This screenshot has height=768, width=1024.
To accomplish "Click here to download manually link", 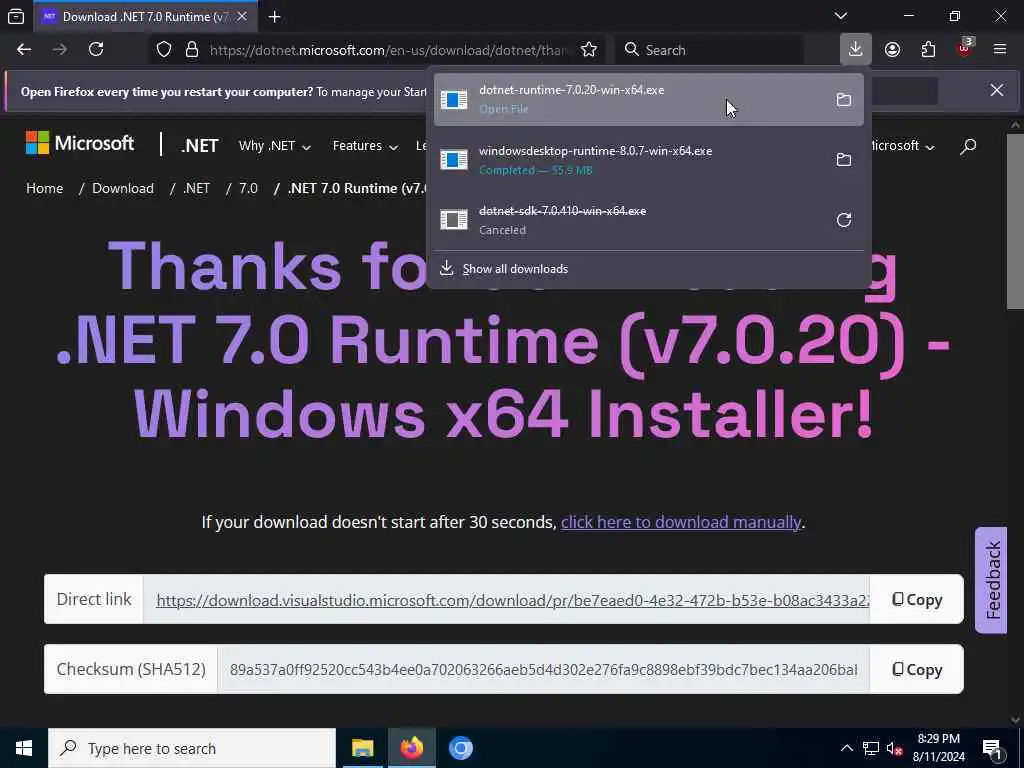I will [680, 522].
